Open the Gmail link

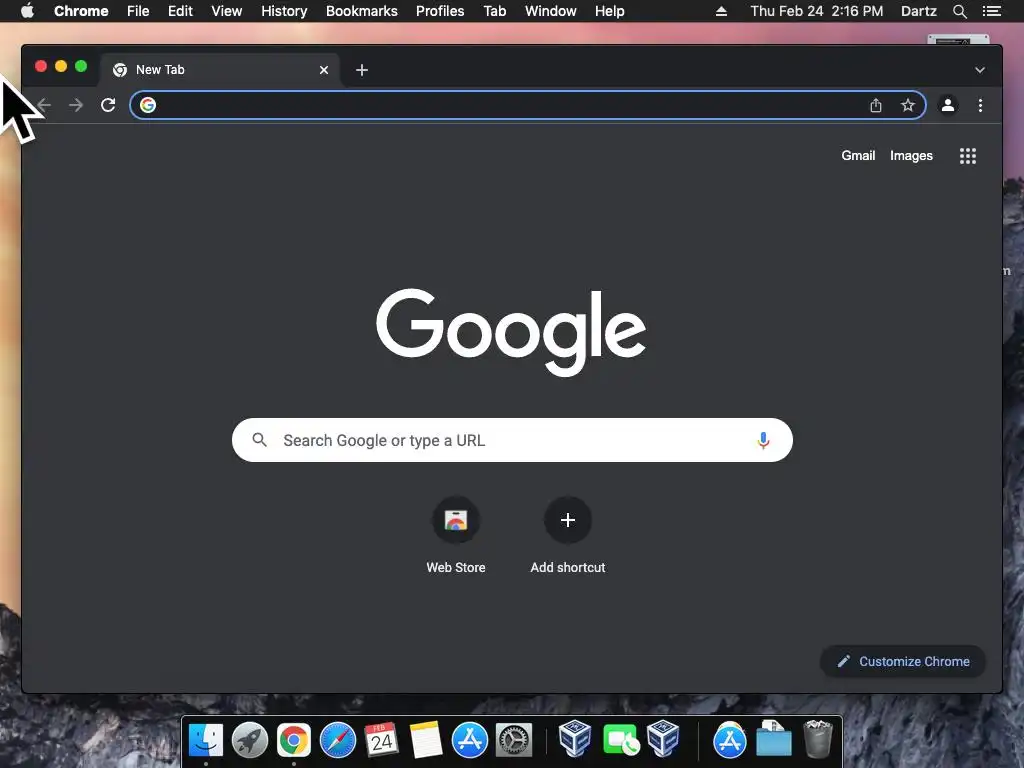(x=858, y=155)
